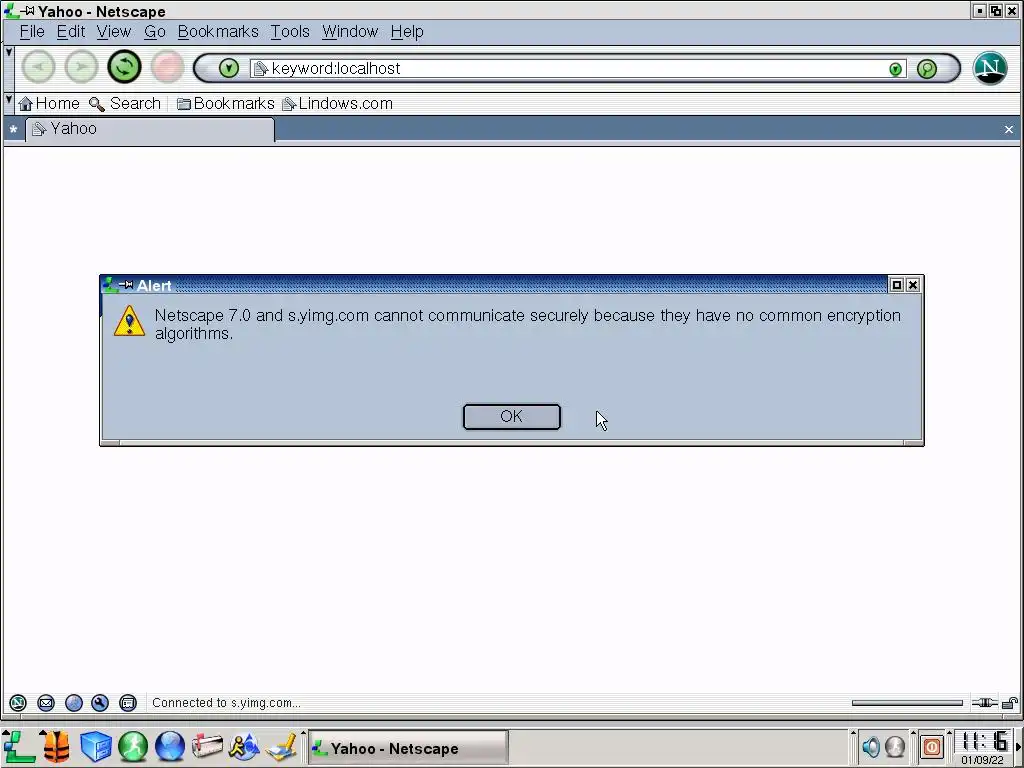This screenshot has height=768, width=1024.
Task: Click the panel hide arrow right of clock
Action: [x=1018, y=747]
